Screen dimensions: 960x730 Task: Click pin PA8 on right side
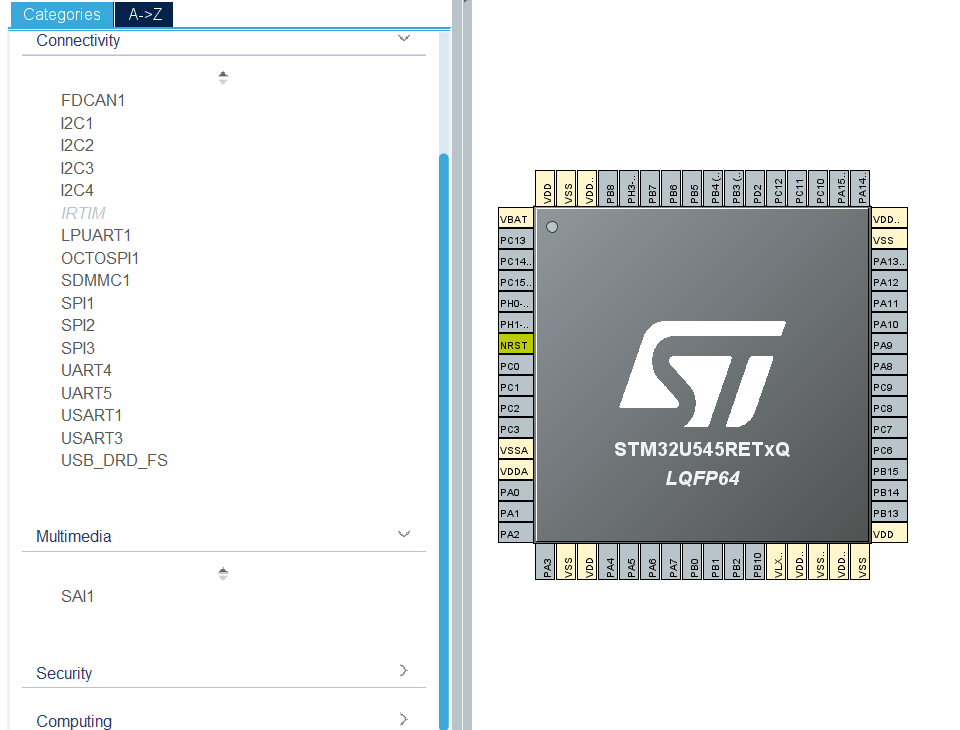pos(889,366)
